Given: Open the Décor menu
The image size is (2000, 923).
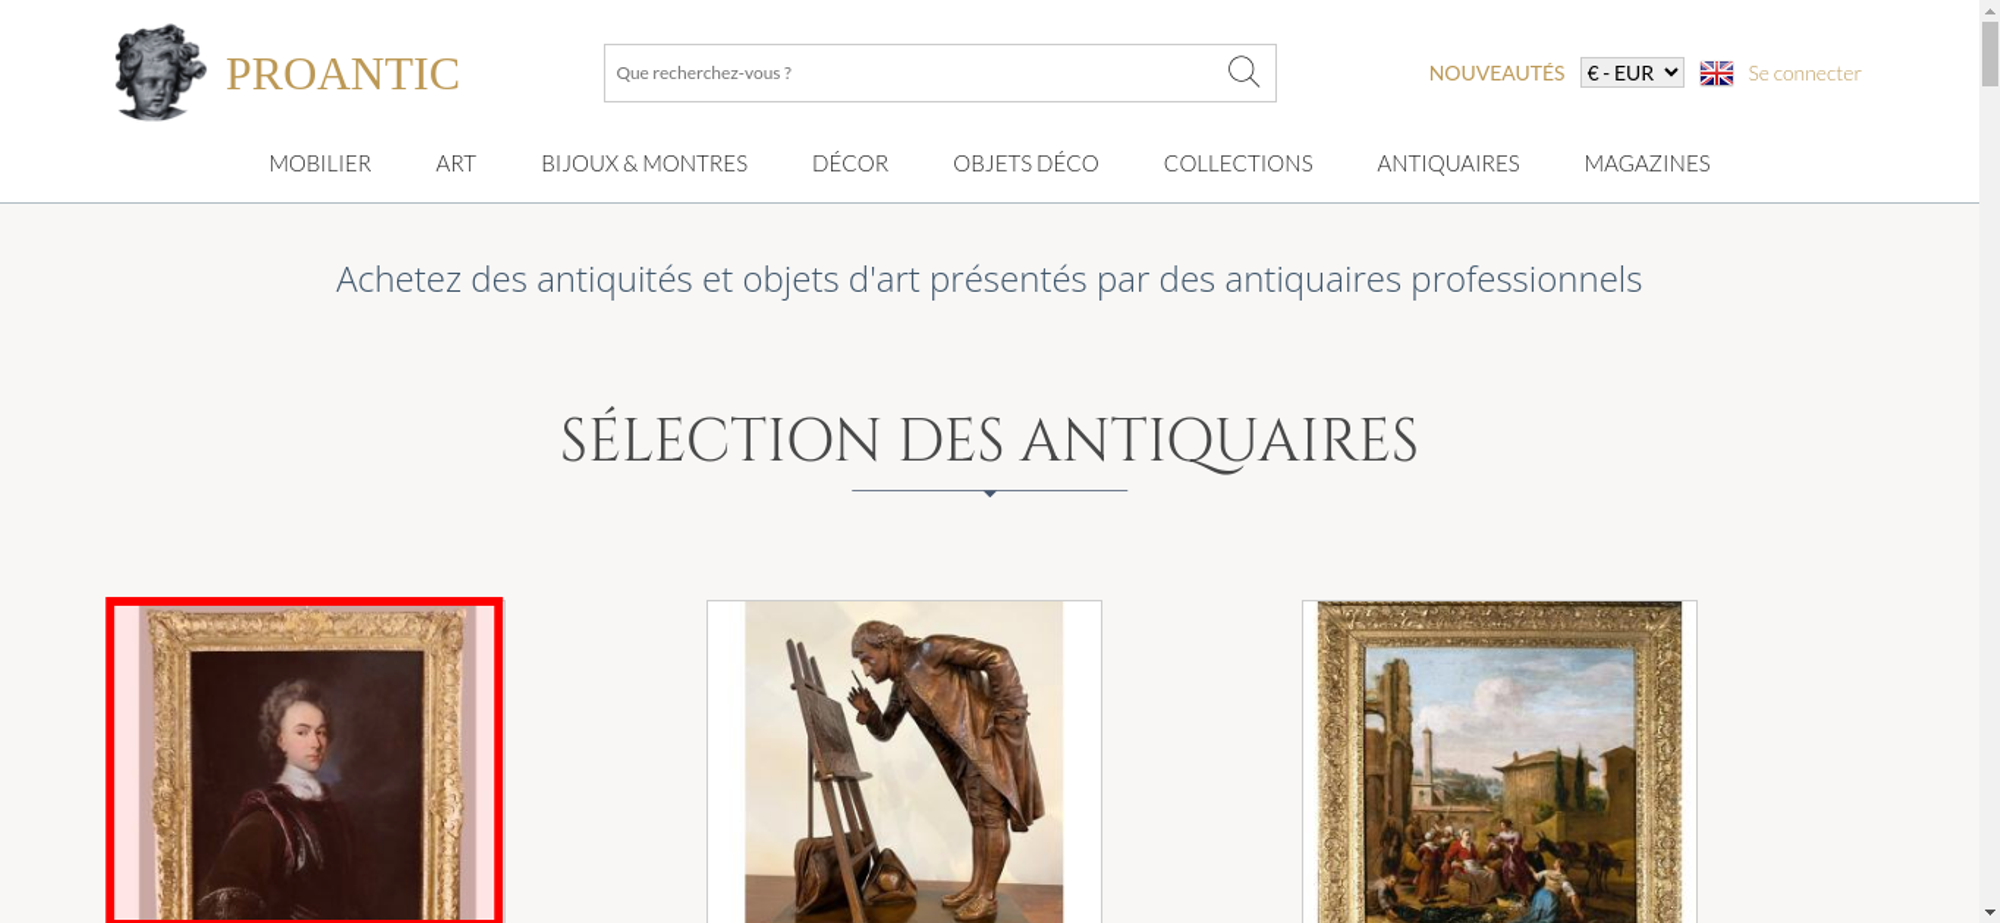Looking at the screenshot, I should point(850,163).
